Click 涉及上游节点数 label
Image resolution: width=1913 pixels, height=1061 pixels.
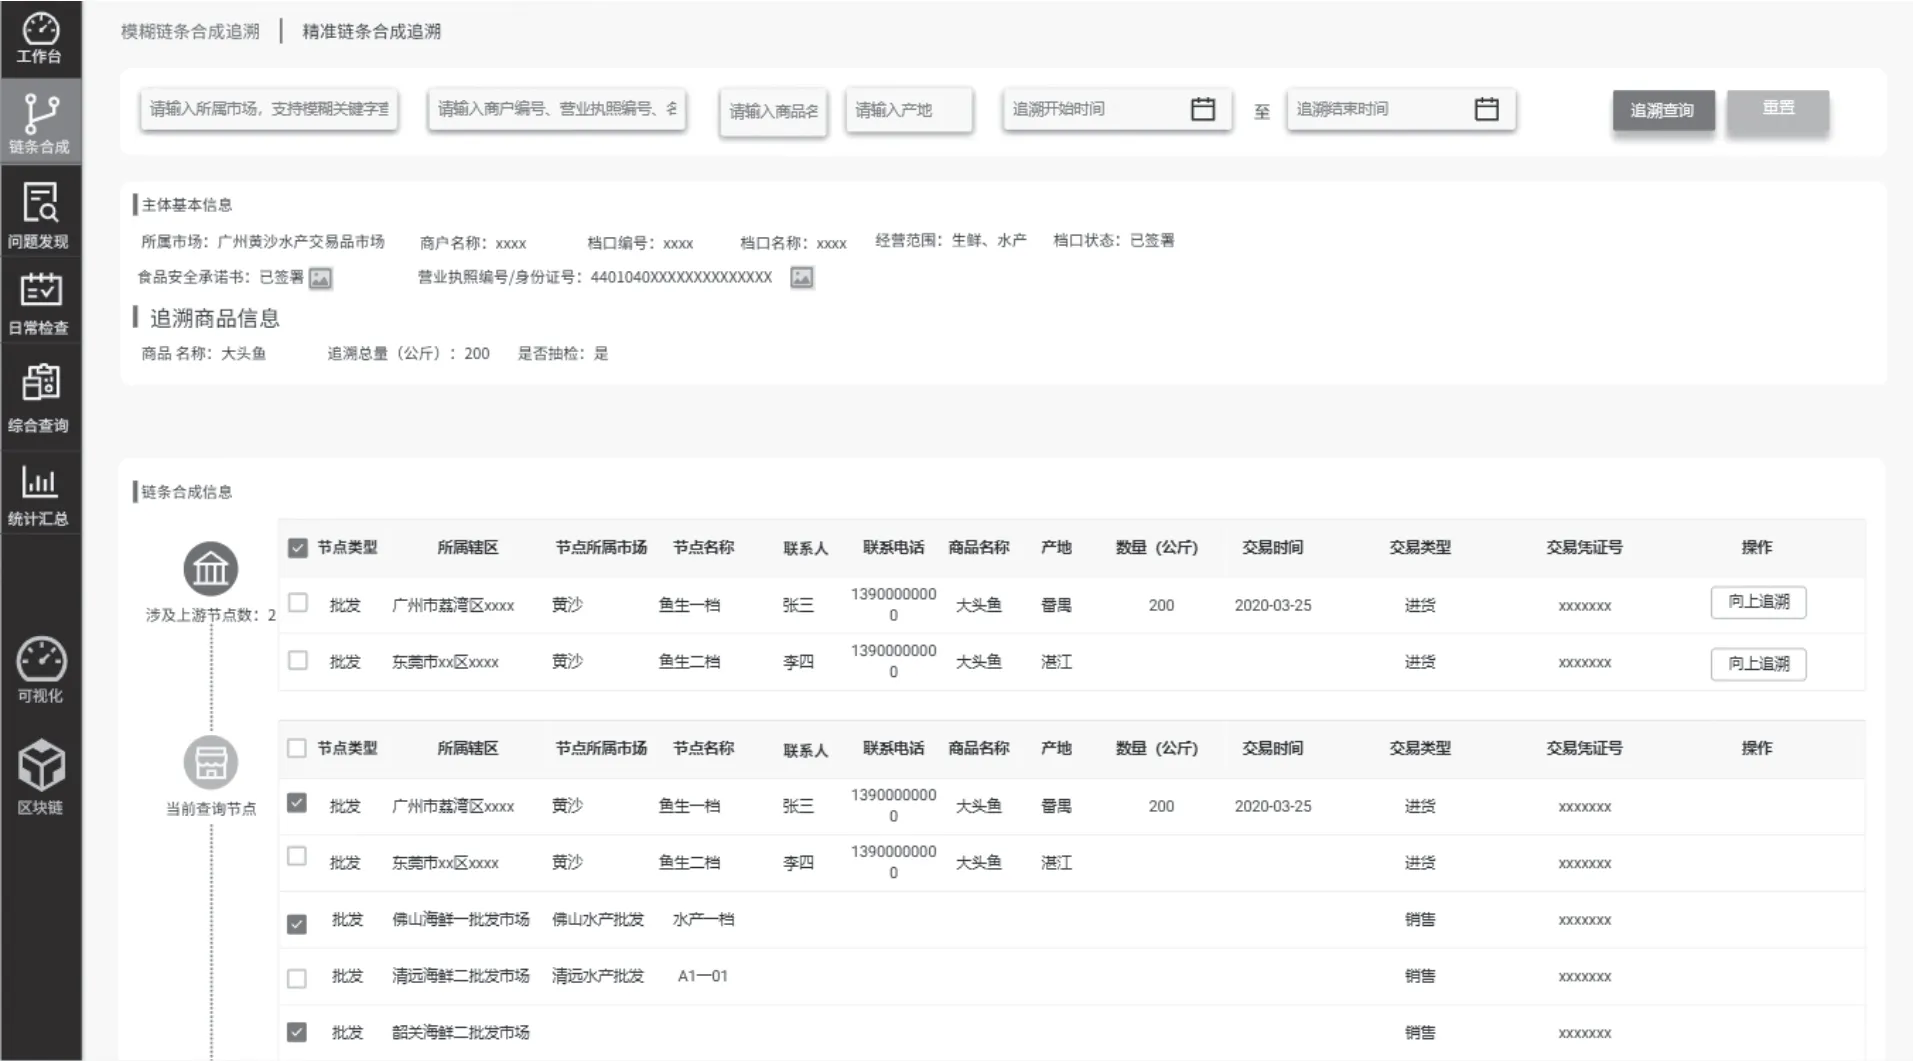[211, 615]
